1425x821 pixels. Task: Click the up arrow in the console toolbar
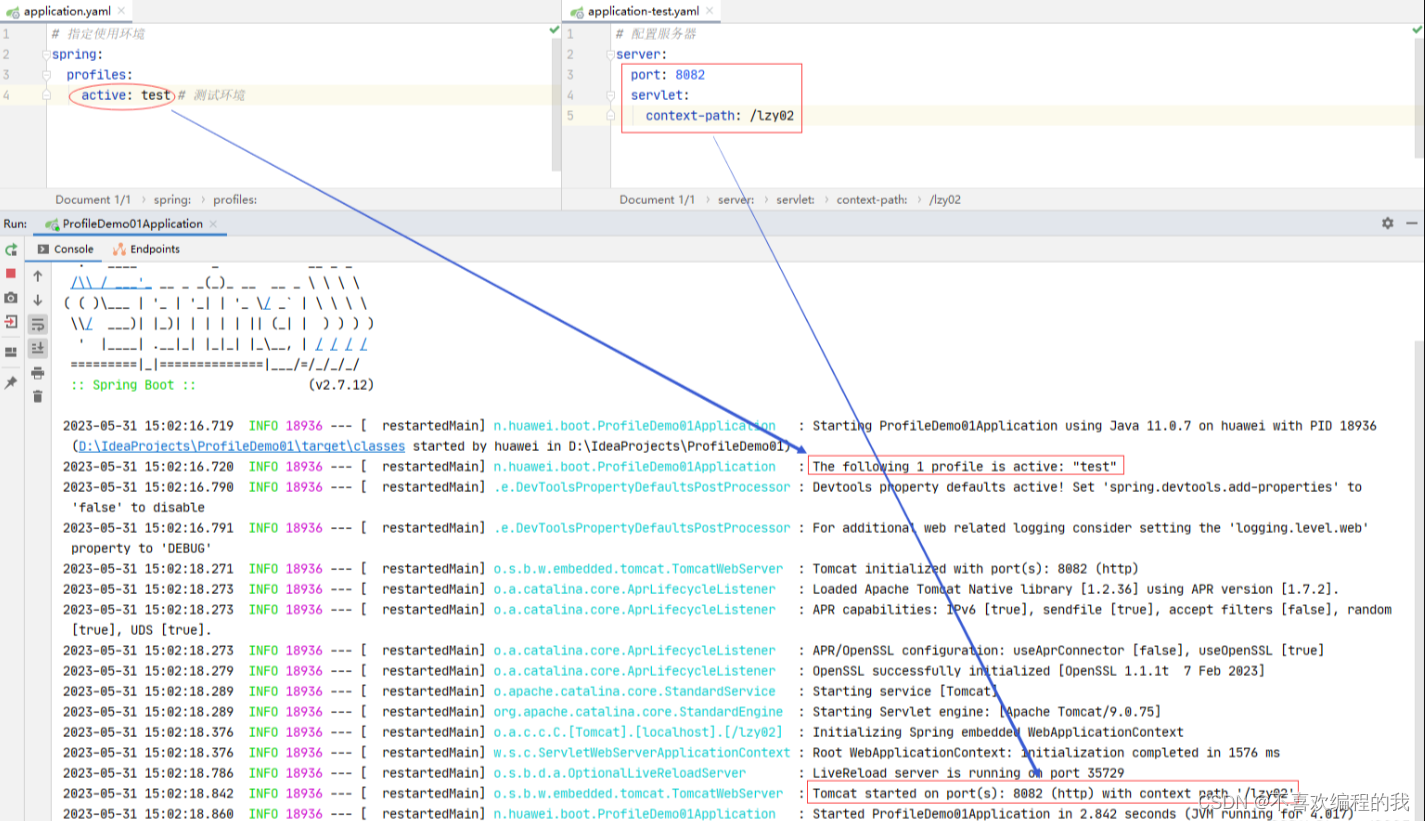click(38, 276)
